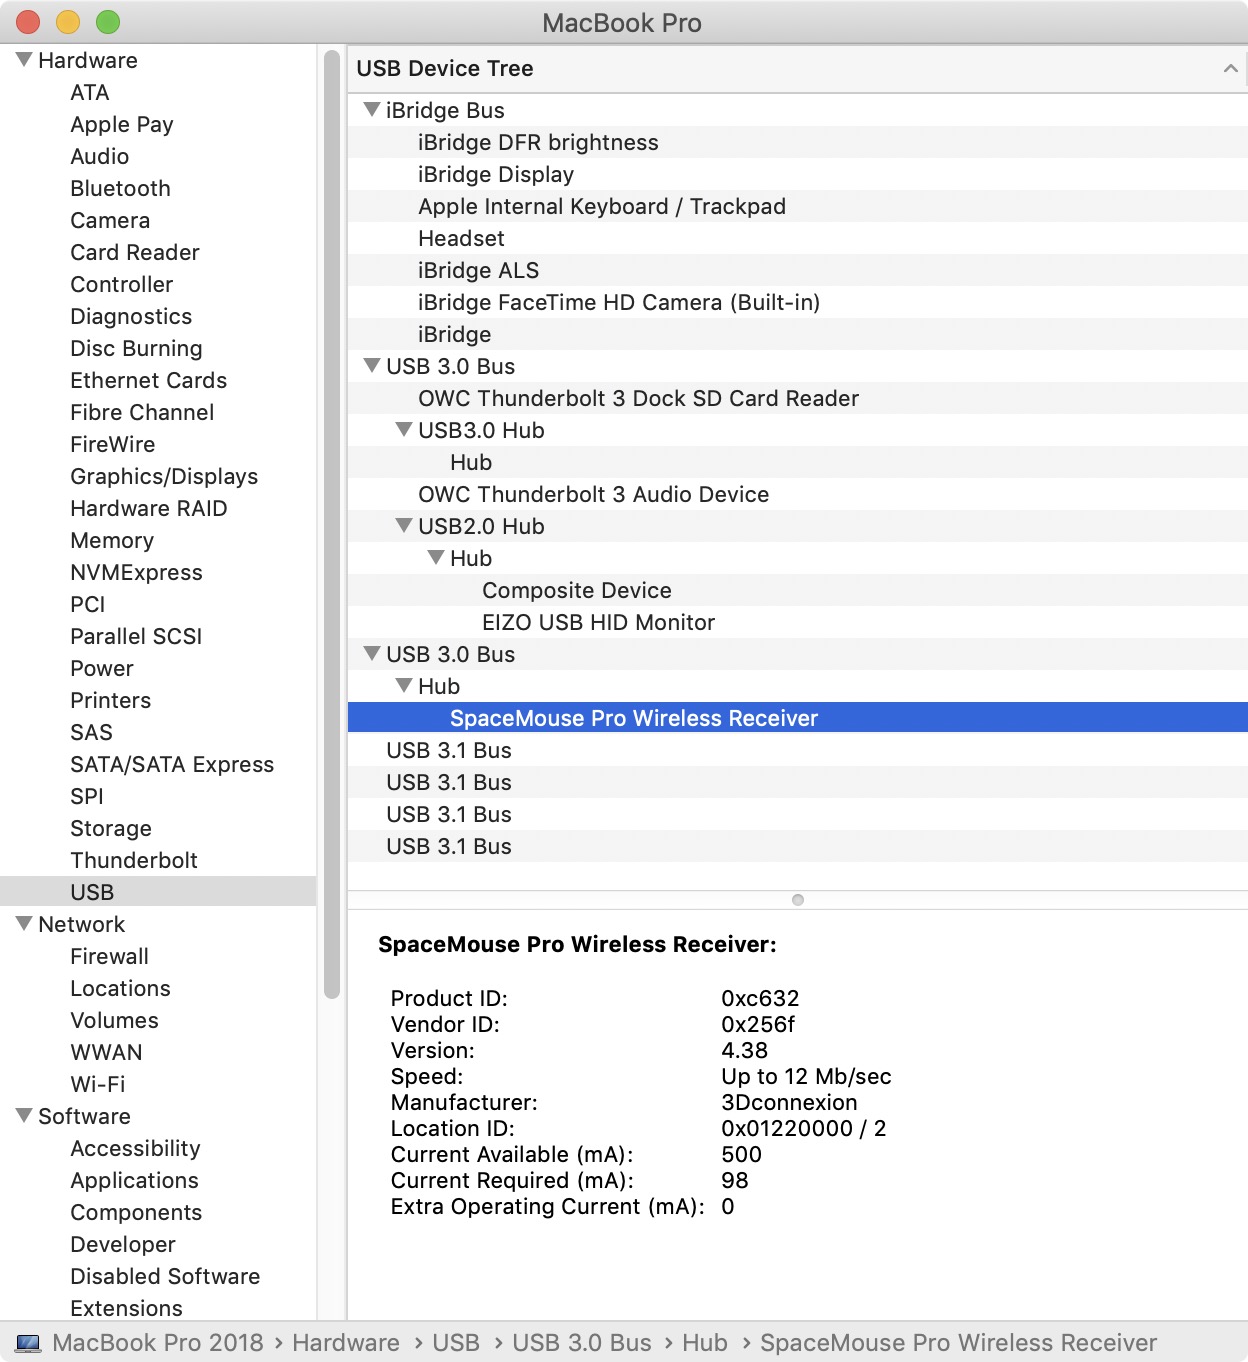This screenshot has width=1248, height=1362.
Task: Click the yellow minimize window button
Action: click(x=68, y=22)
